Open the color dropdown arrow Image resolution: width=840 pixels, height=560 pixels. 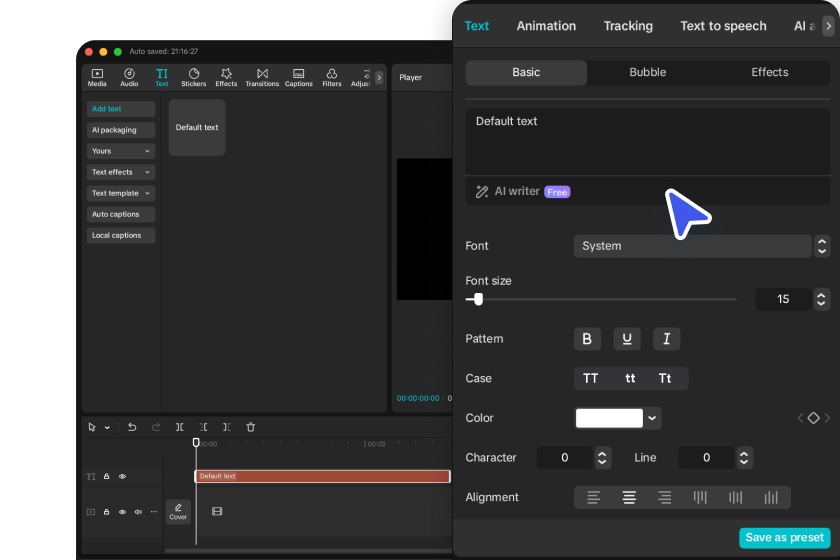[x=652, y=419]
